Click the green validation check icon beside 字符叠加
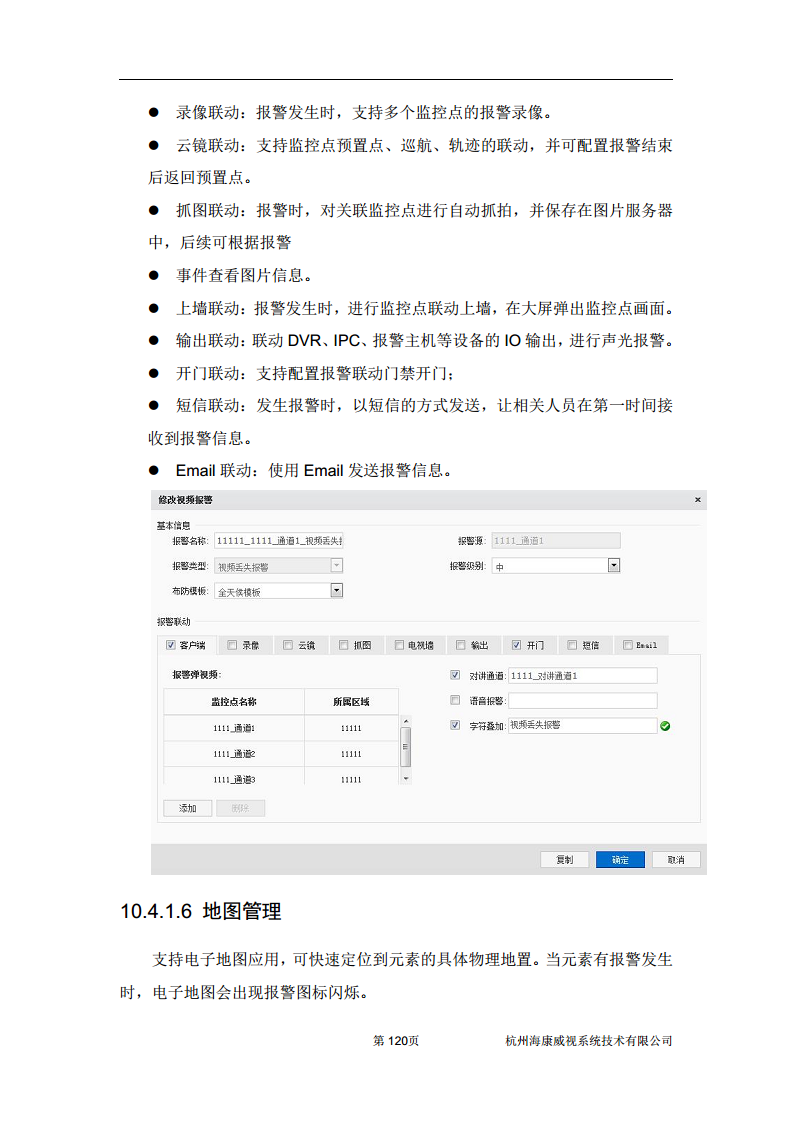 665,726
